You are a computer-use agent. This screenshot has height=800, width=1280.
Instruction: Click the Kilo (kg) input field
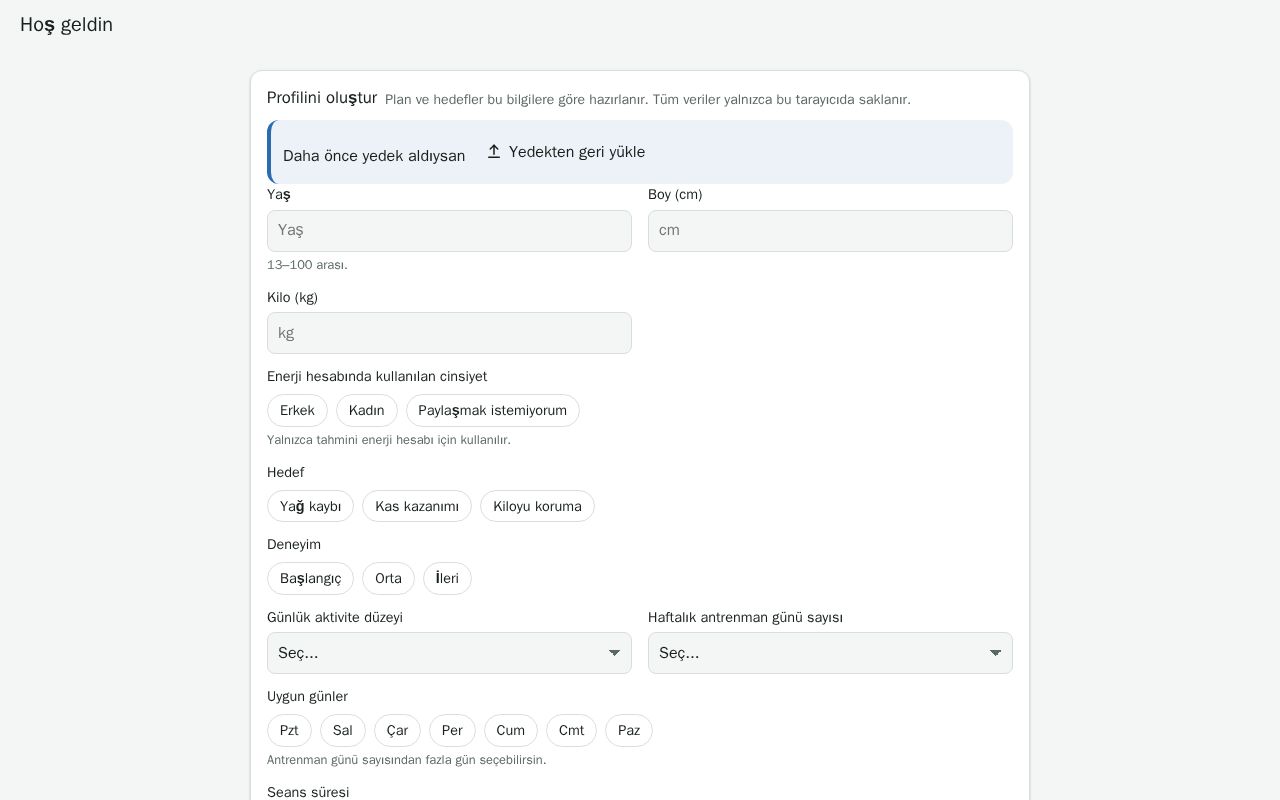(x=449, y=333)
